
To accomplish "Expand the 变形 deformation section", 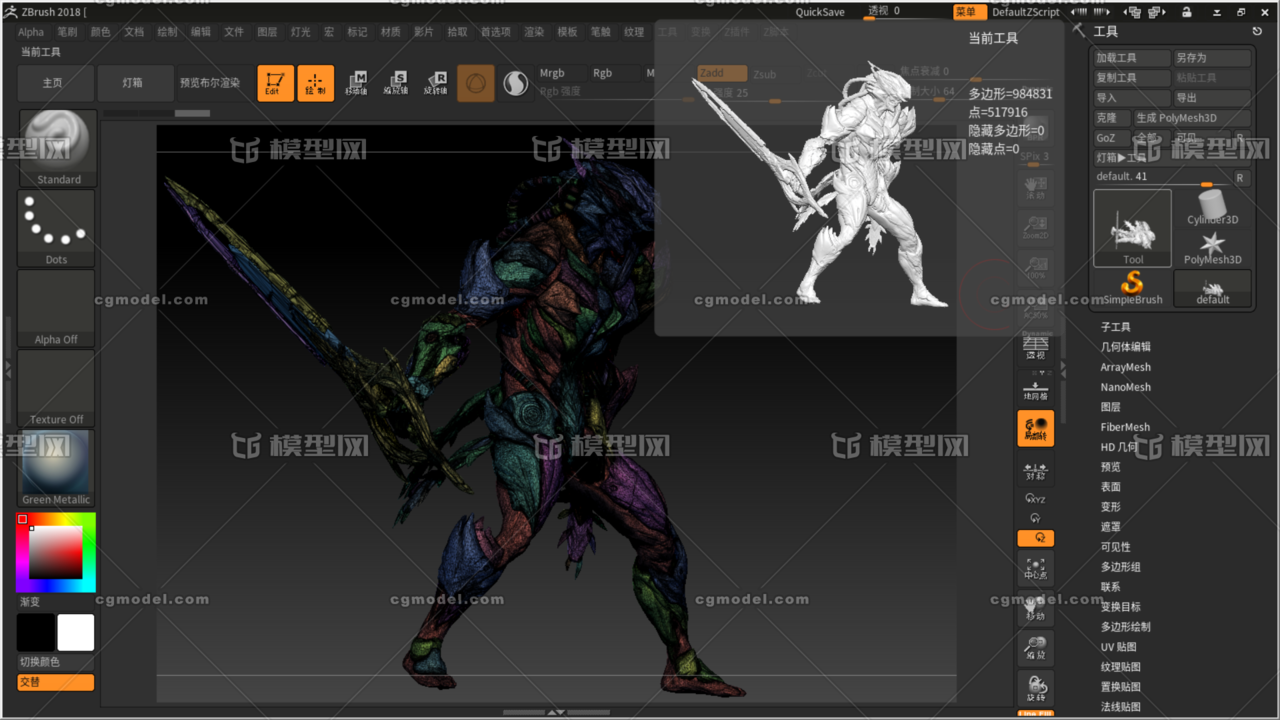I will point(1111,507).
